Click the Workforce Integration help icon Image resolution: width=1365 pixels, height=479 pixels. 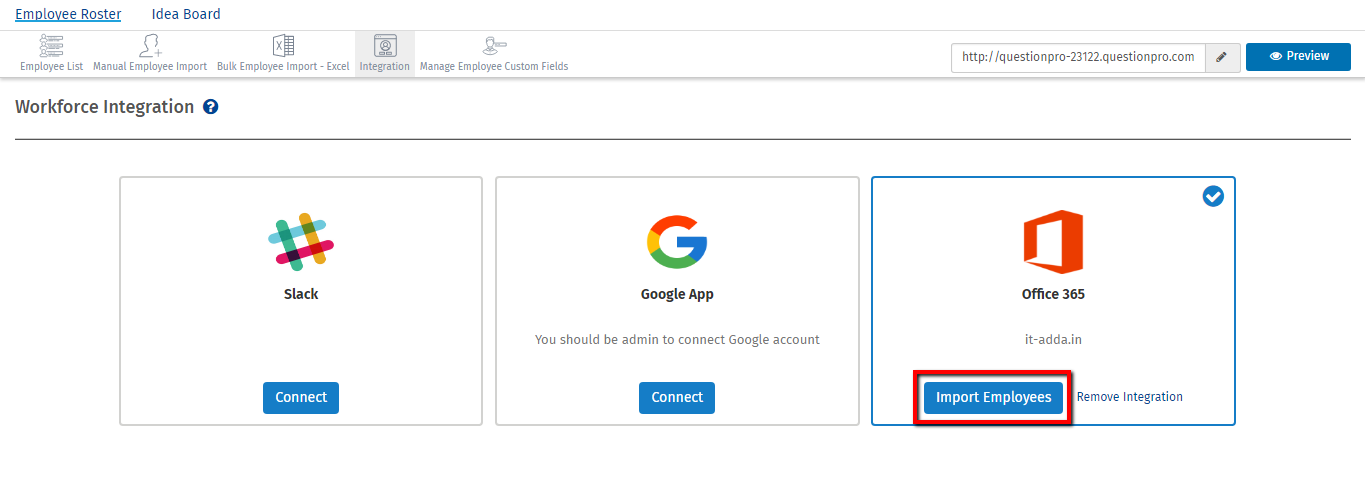point(211,107)
